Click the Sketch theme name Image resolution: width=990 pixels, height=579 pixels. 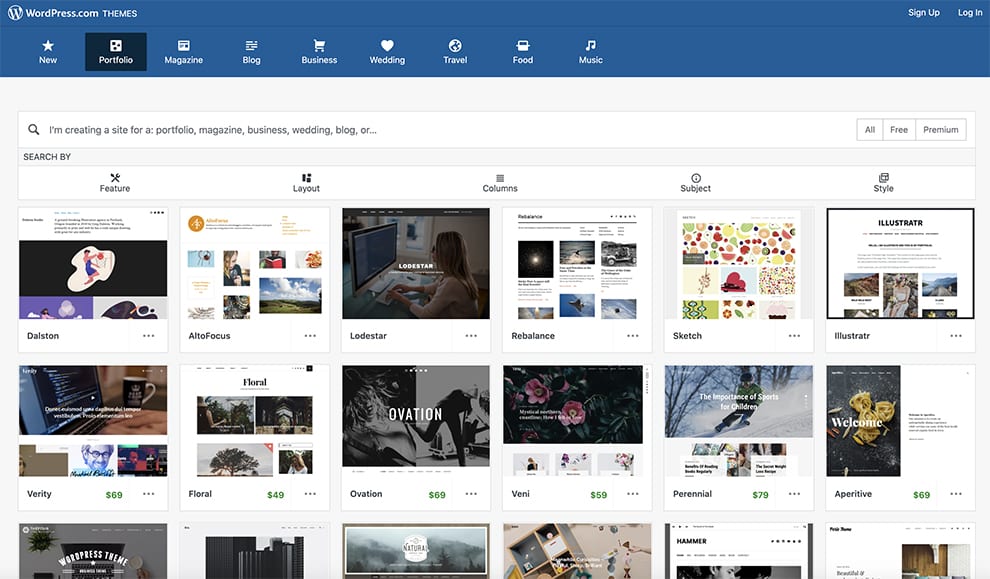[687, 336]
